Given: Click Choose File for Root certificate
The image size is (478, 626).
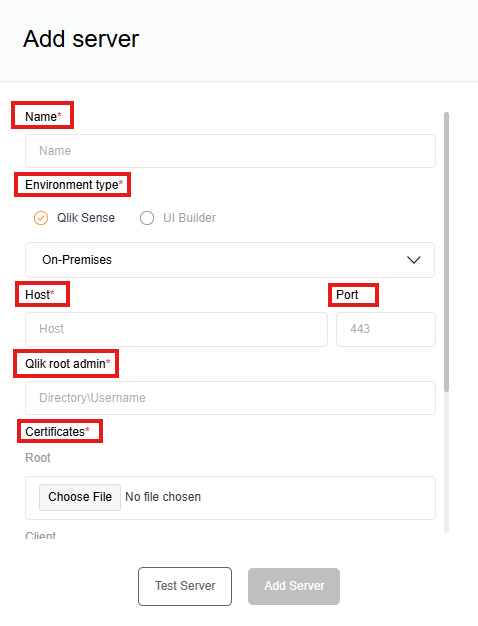Looking at the screenshot, I should click(80, 497).
